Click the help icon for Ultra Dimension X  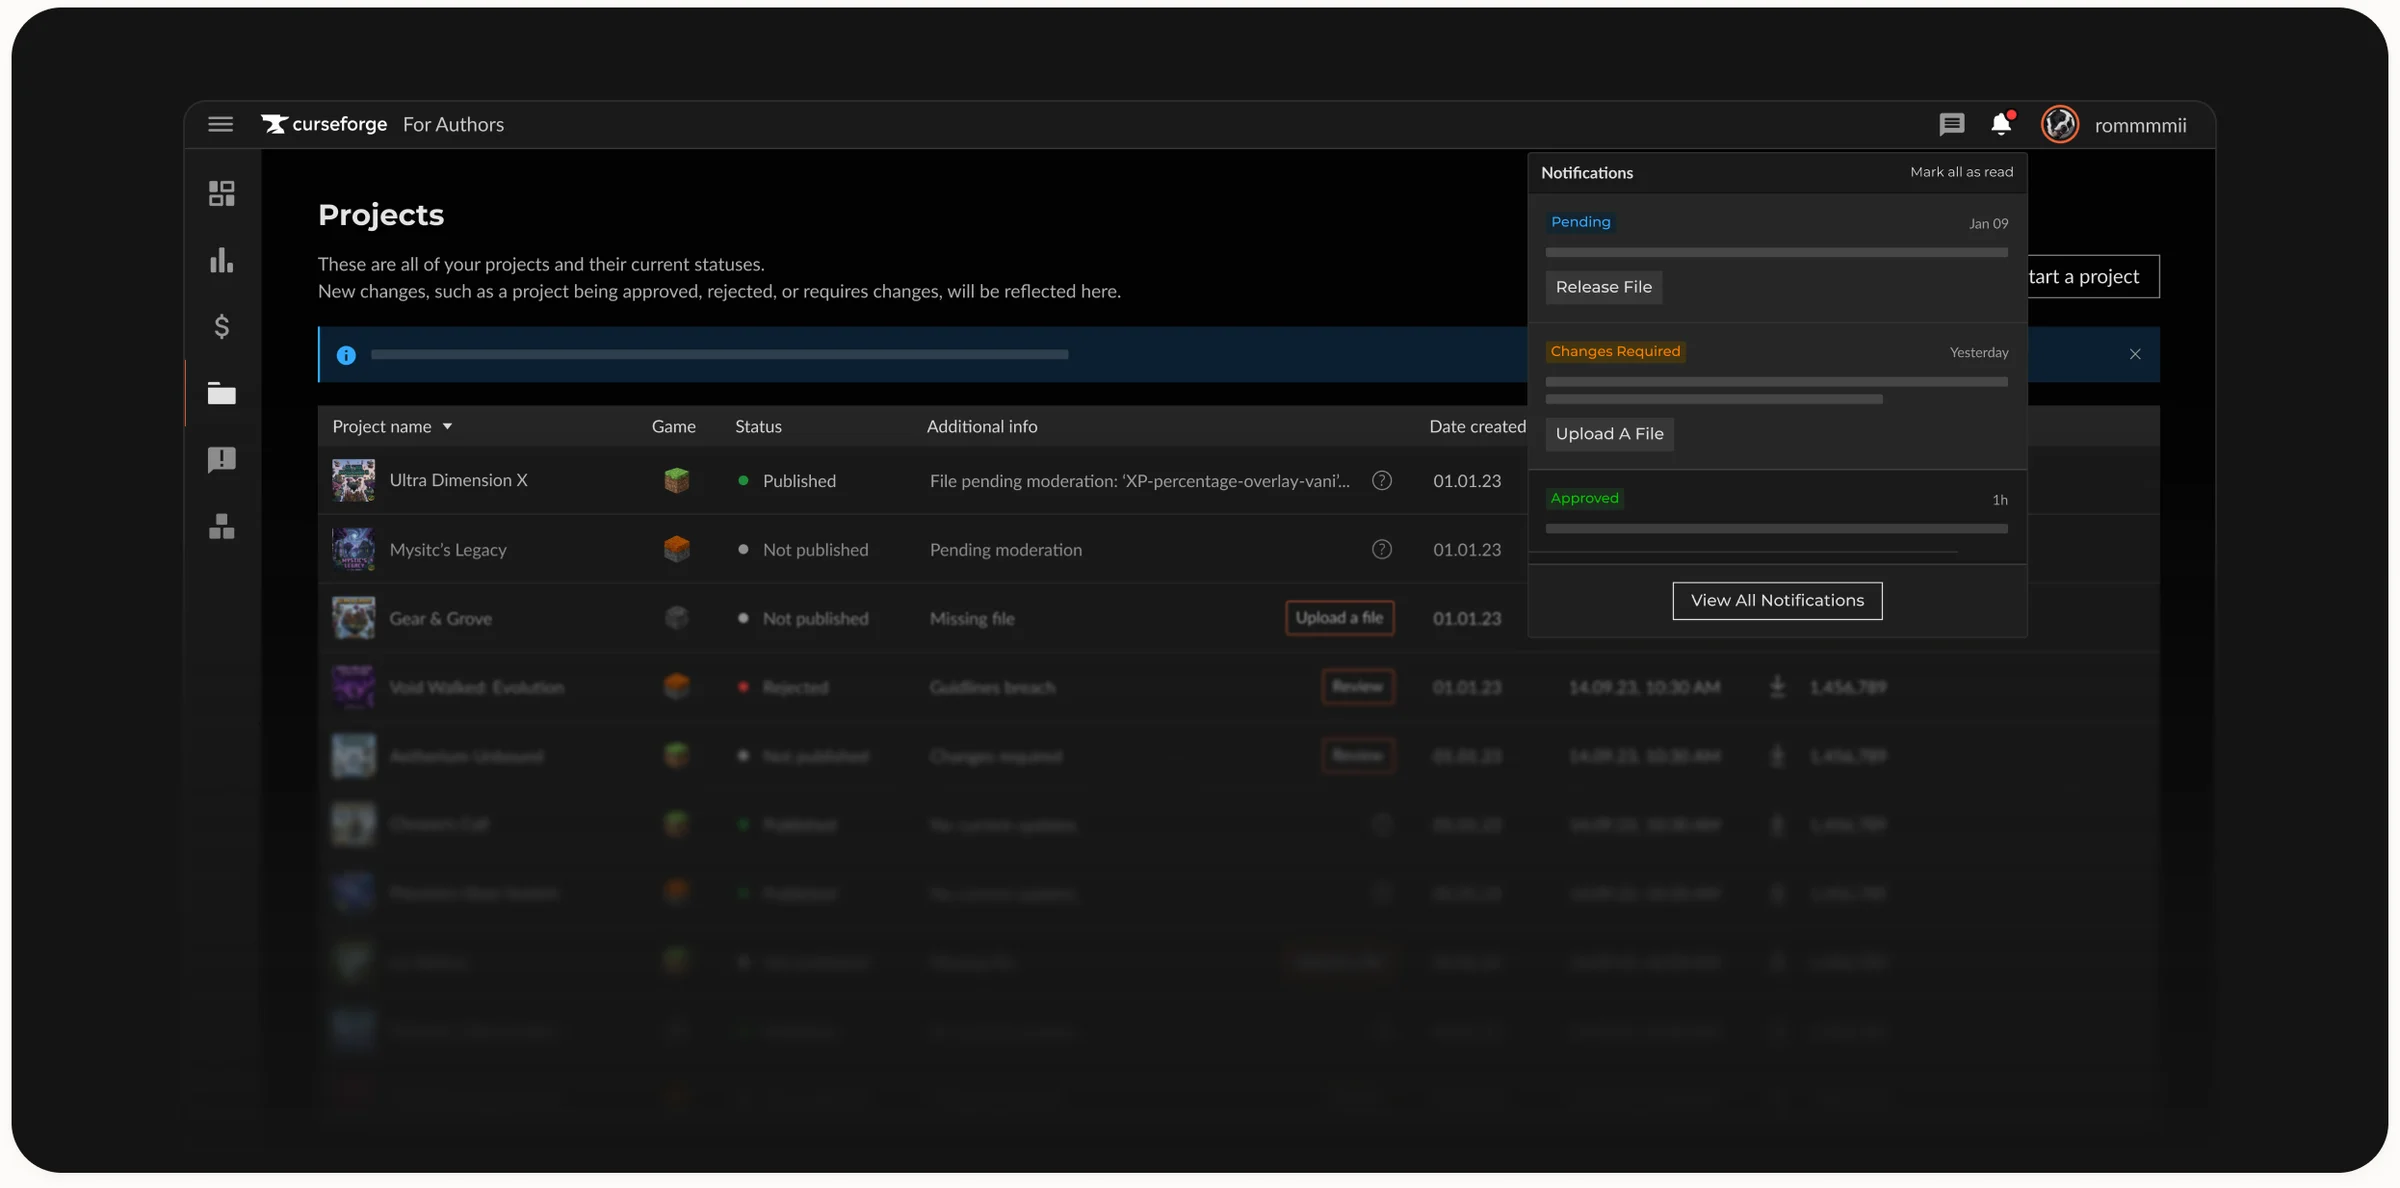1381,481
